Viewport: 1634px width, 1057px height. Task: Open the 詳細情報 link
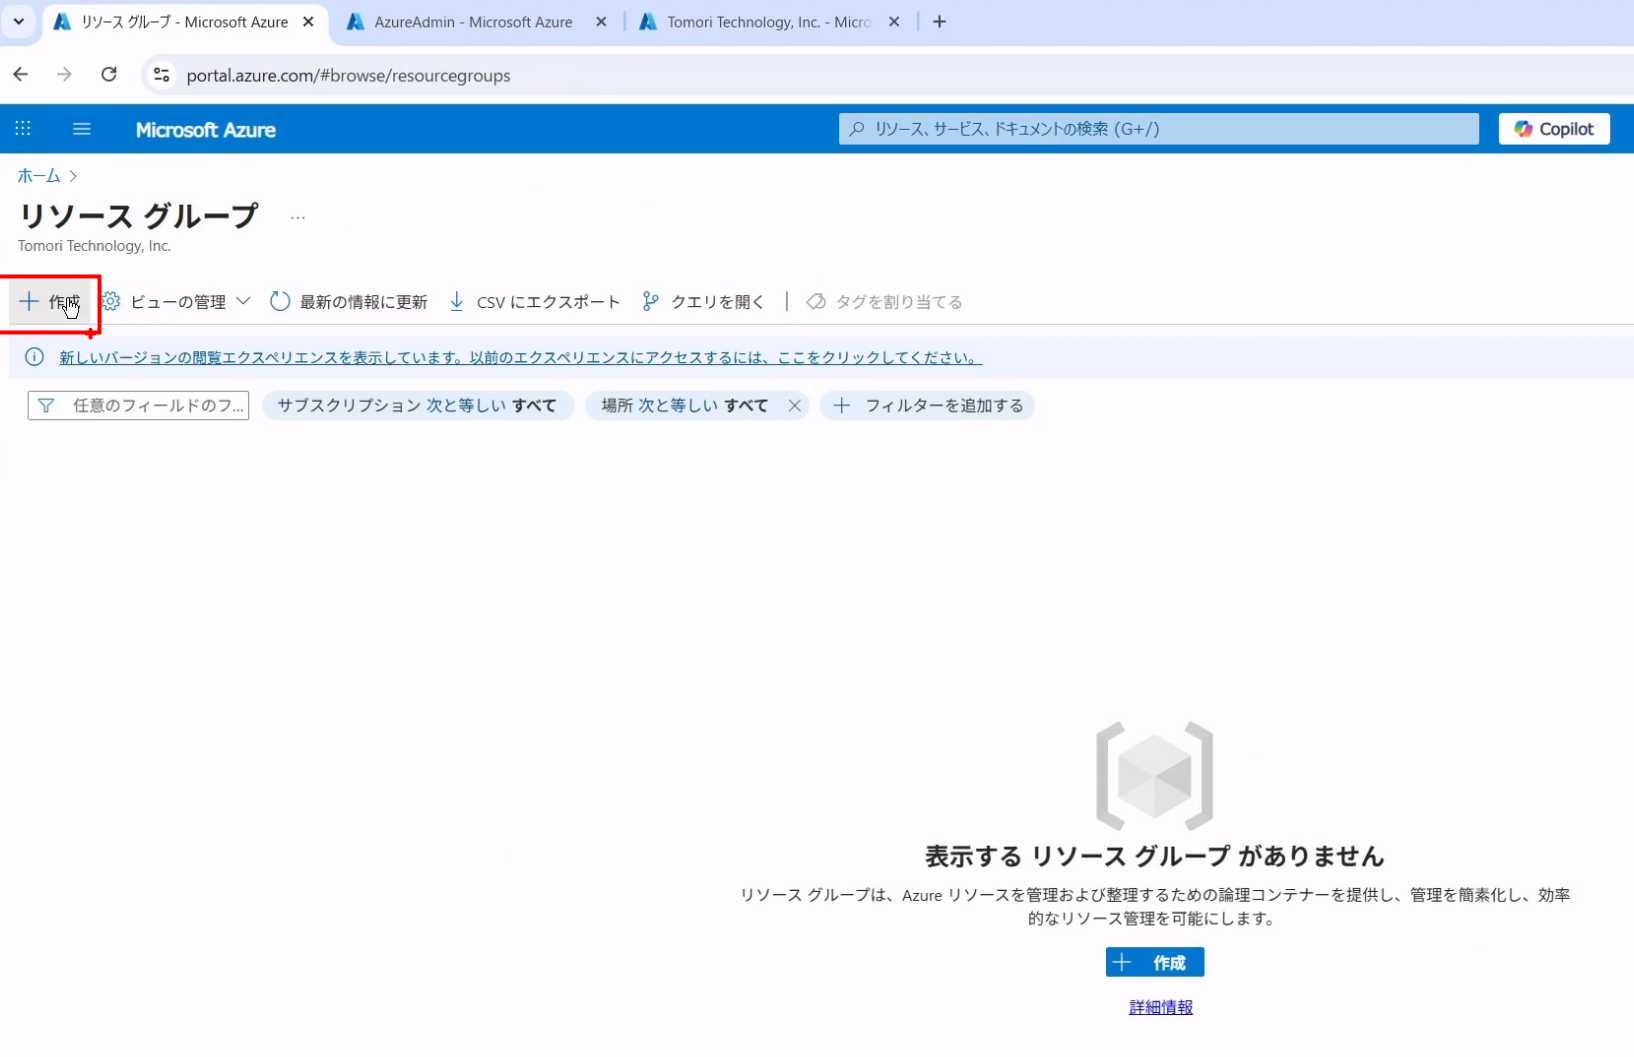pos(1160,1007)
